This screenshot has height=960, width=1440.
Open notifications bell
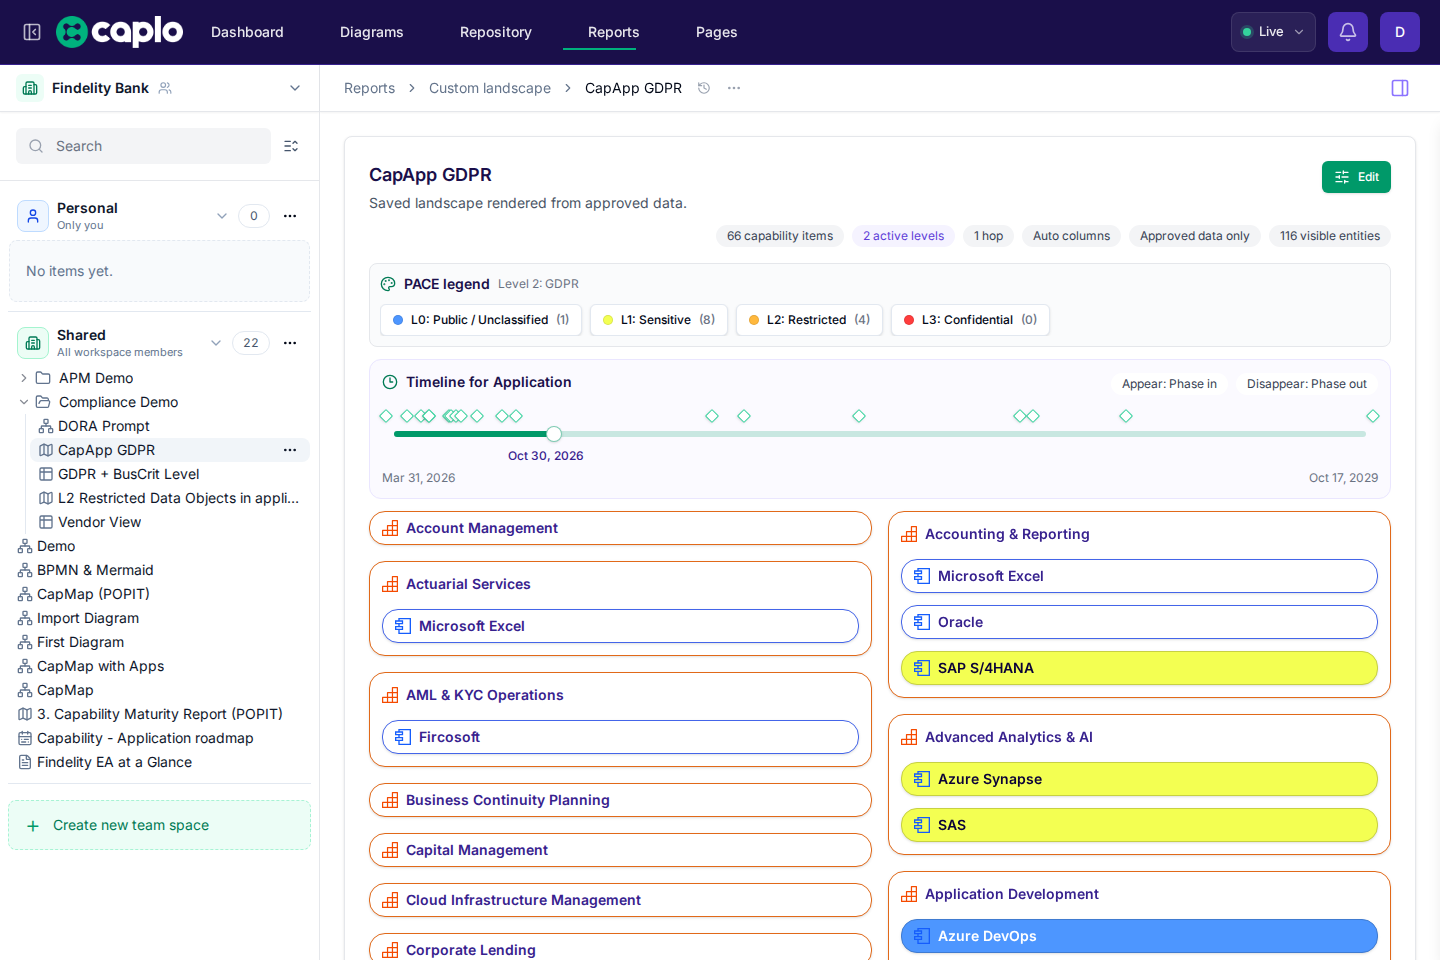pyautogui.click(x=1348, y=32)
